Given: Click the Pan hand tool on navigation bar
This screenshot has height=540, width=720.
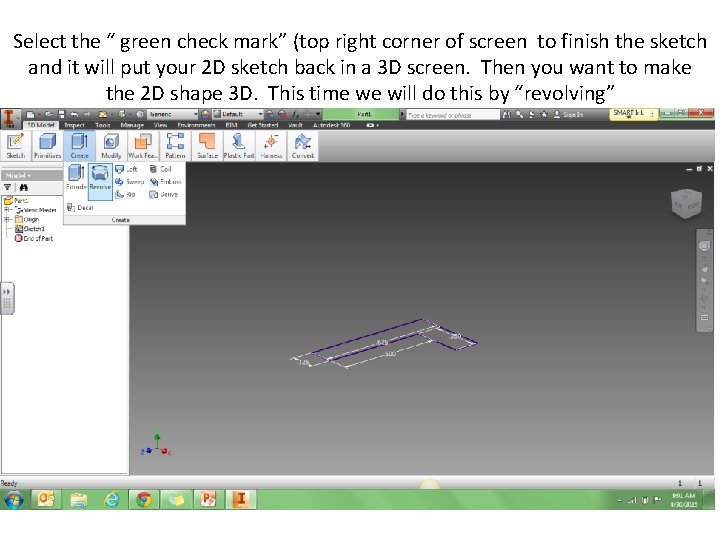Looking at the screenshot, I should tap(704, 268).
